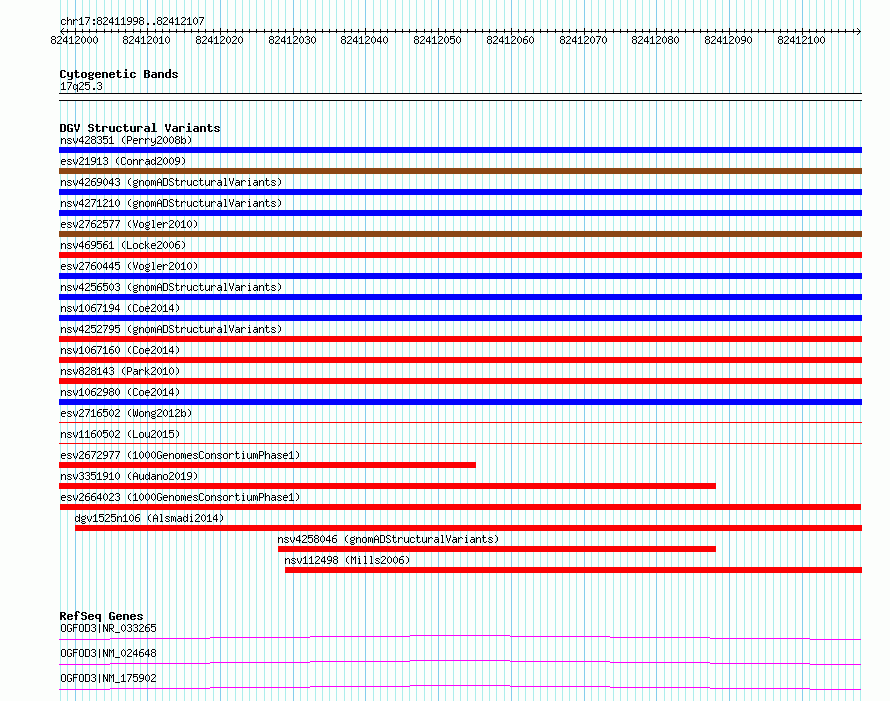Image resolution: width=890 pixels, height=701 pixels.
Task: Click the chr17:82411998..82412107 position label
Action: click(132, 21)
